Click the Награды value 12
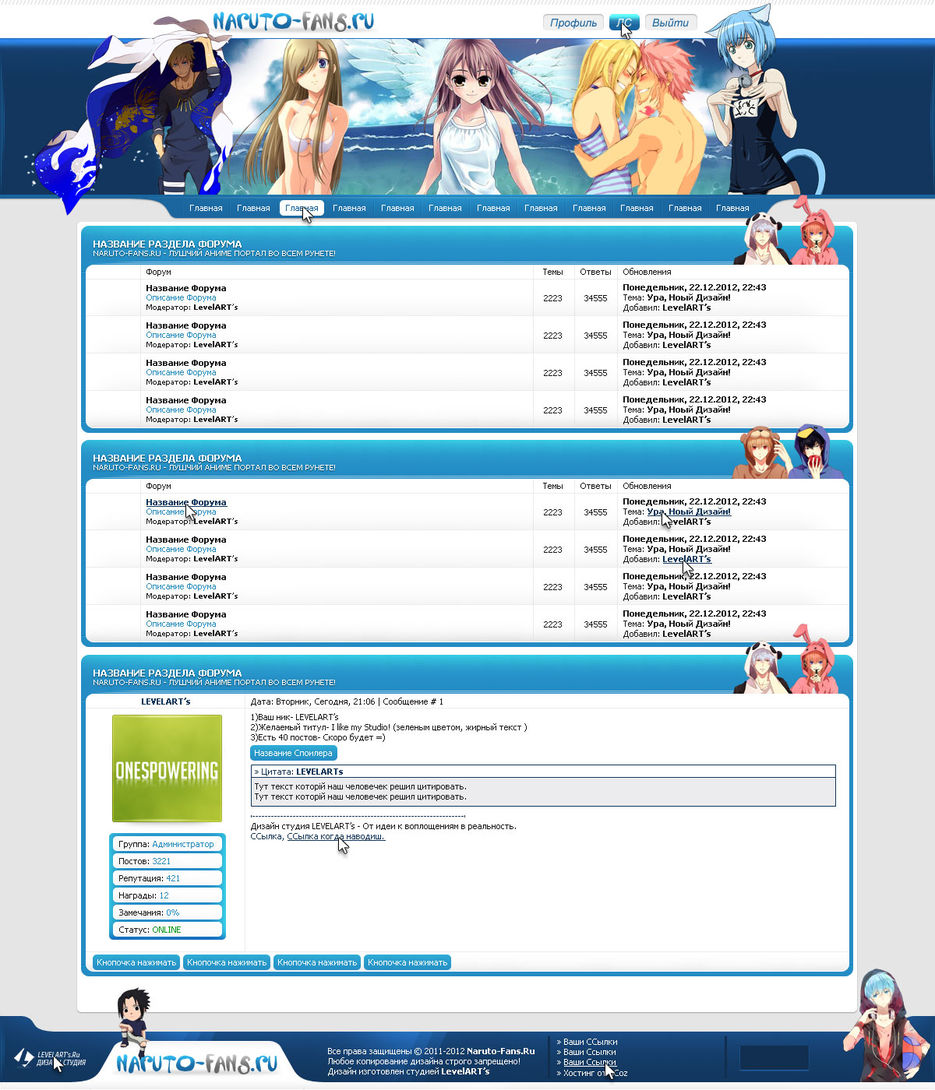The width and height of the screenshot is (935, 1090). [164, 895]
